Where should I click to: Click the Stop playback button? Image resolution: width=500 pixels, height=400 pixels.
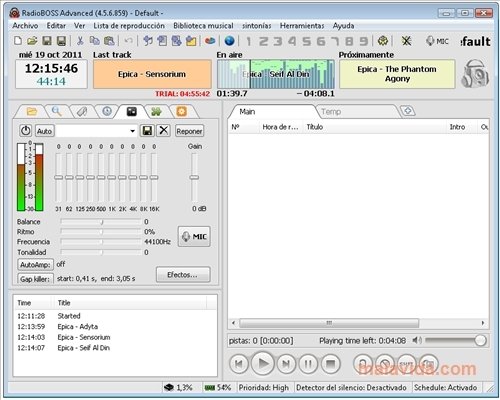click(x=331, y=364)
